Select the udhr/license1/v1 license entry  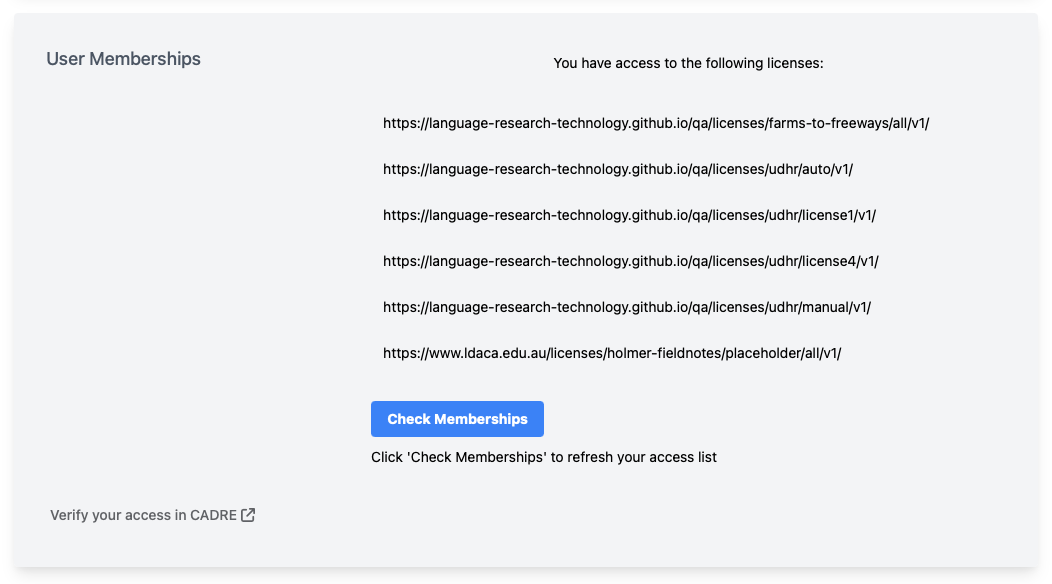(629, 215)
